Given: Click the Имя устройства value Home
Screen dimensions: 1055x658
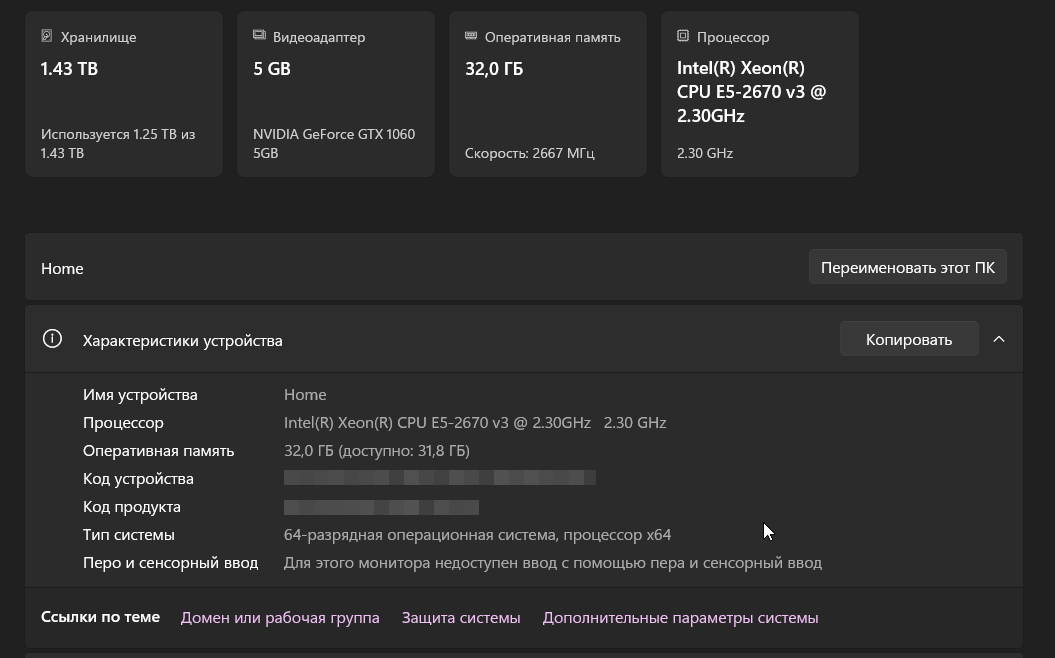Looking at the screenshot, I should pos(305,395).
